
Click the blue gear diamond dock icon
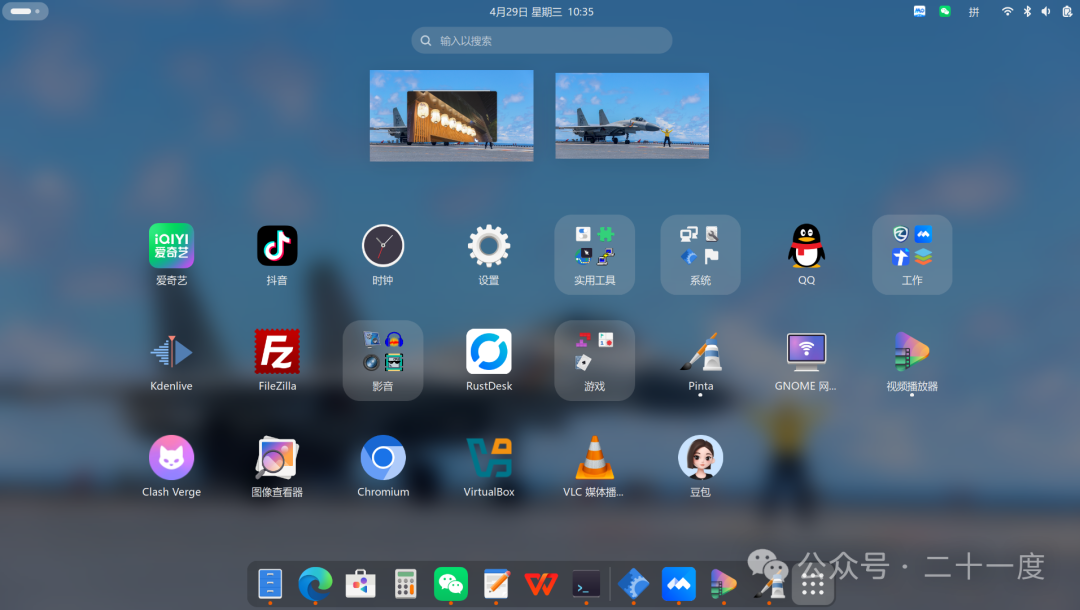[x=634, y=584]
